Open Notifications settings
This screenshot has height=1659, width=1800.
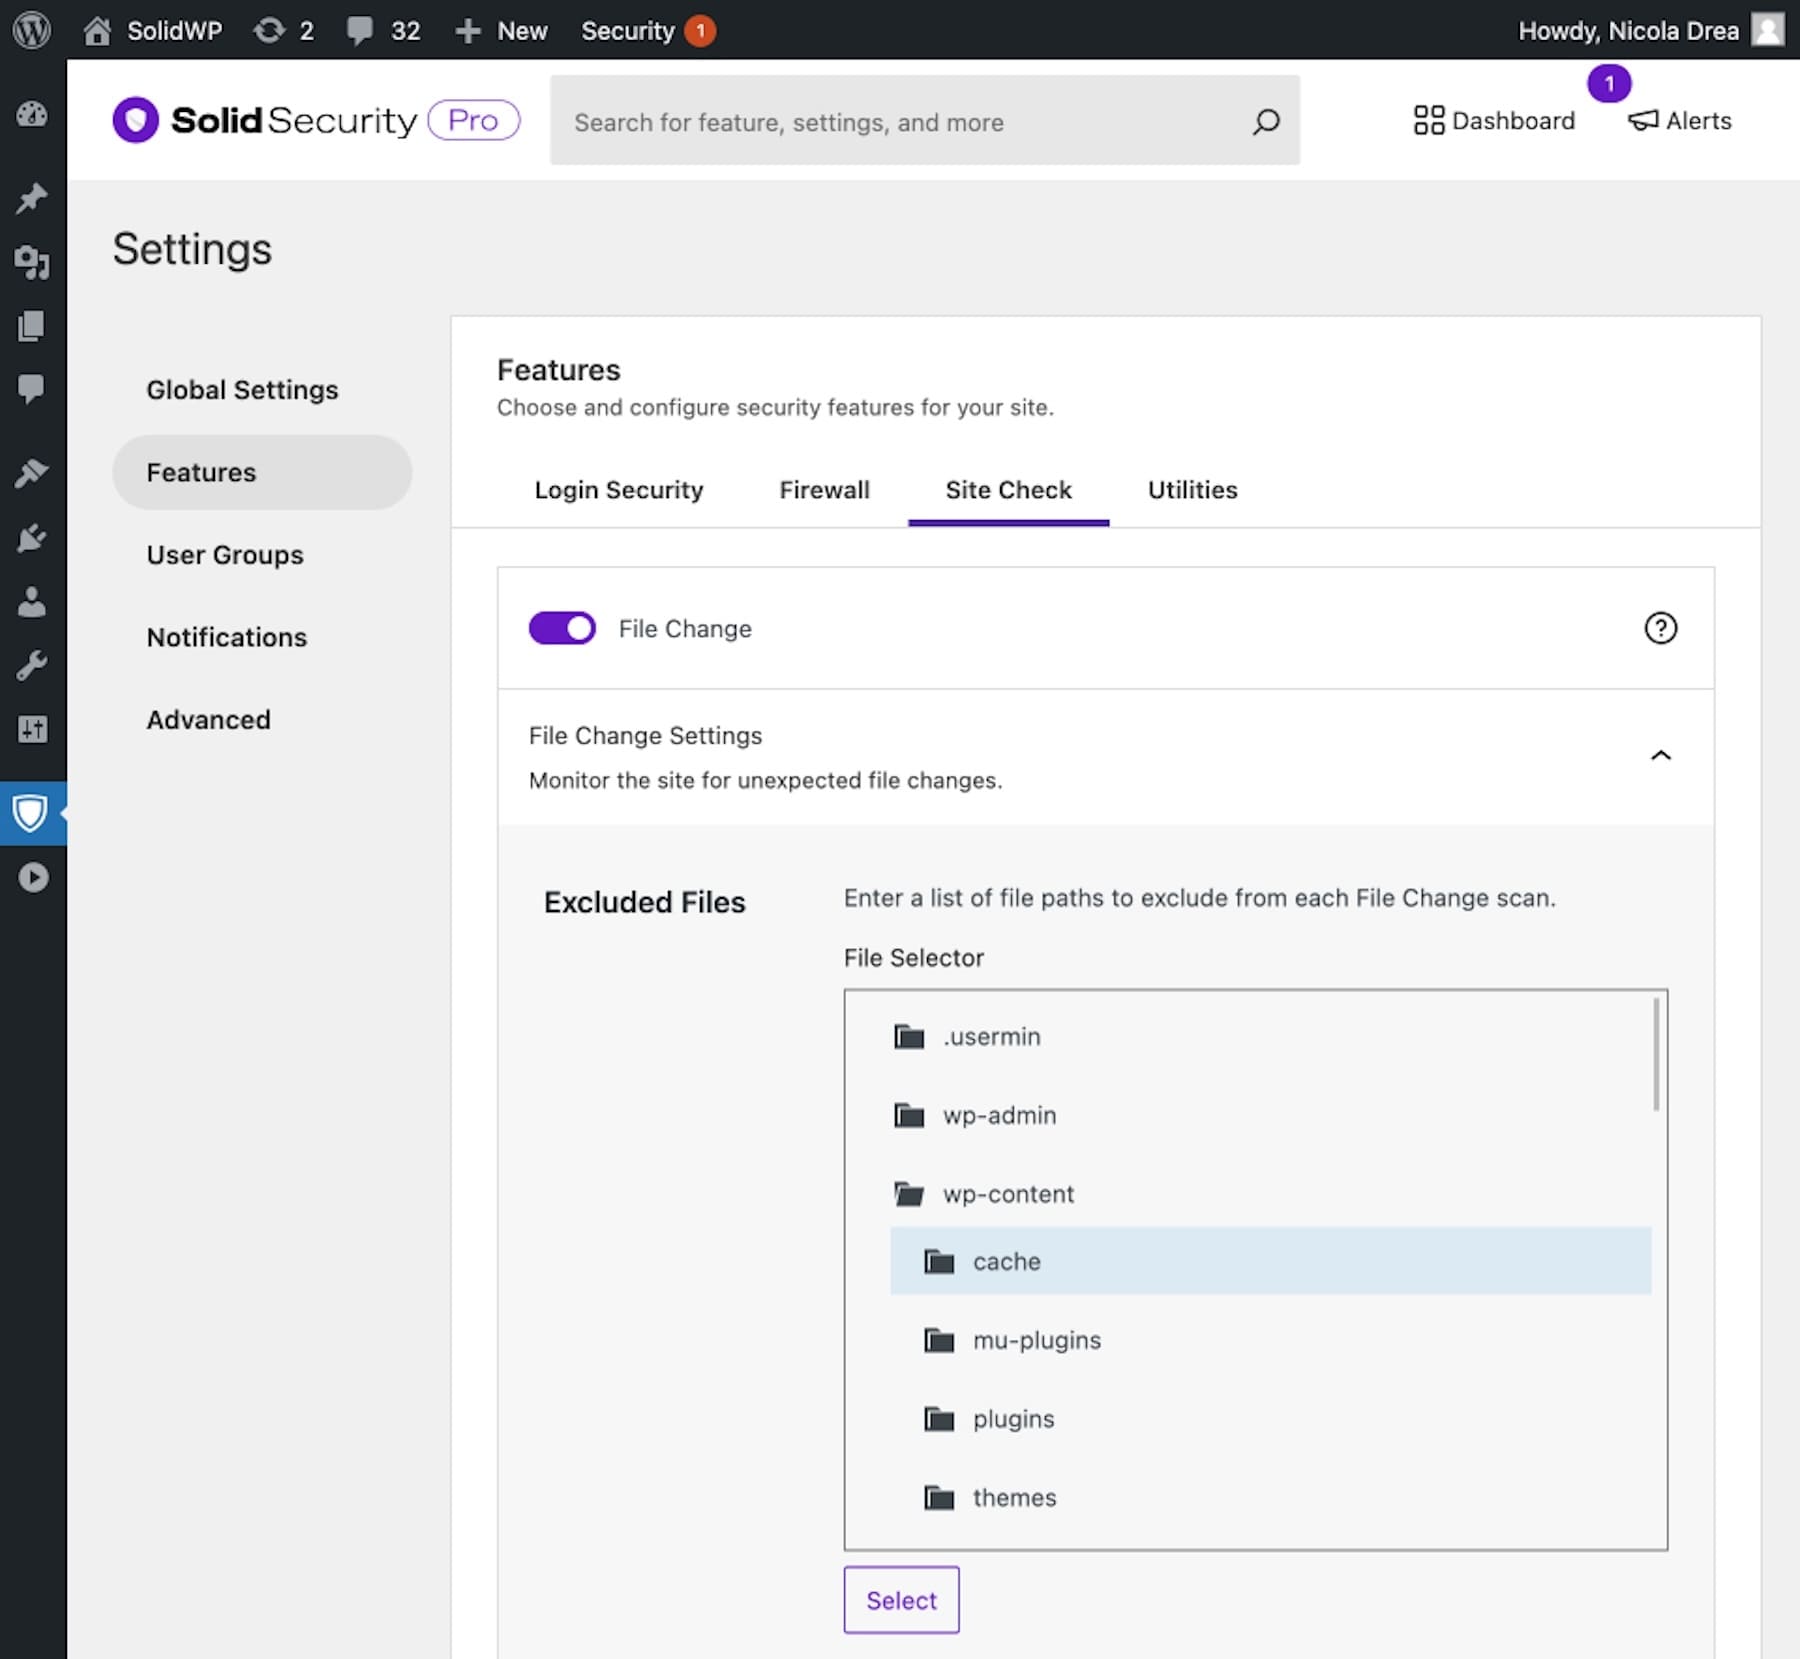coord(227,637)
